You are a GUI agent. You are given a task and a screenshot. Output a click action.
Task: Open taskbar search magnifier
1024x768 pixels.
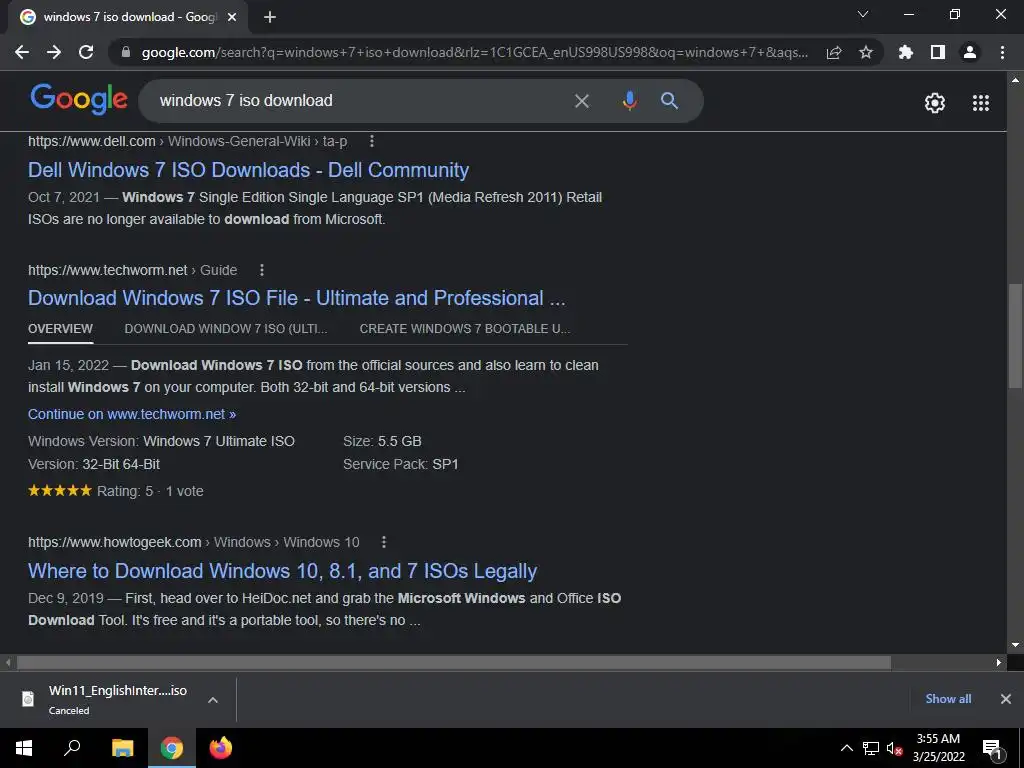(x=72, y=748)
